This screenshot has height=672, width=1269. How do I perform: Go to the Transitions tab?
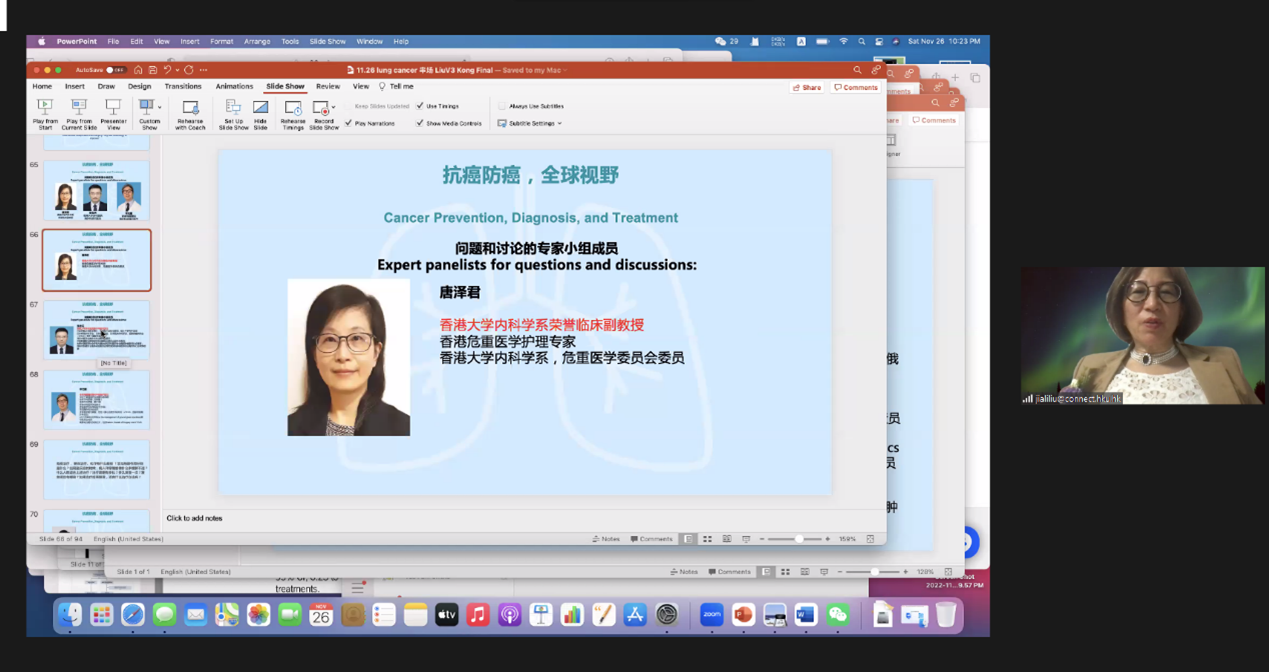pos(183,86)
